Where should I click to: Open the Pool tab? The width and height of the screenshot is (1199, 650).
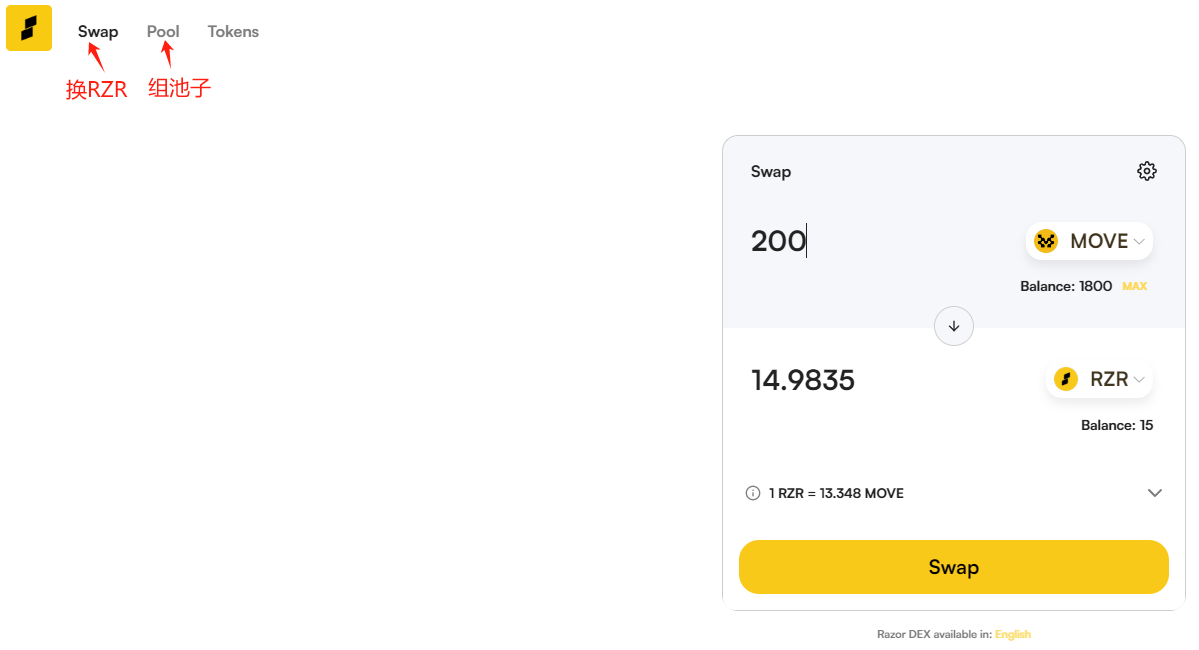pyautogui.click(x=163, y=31)
